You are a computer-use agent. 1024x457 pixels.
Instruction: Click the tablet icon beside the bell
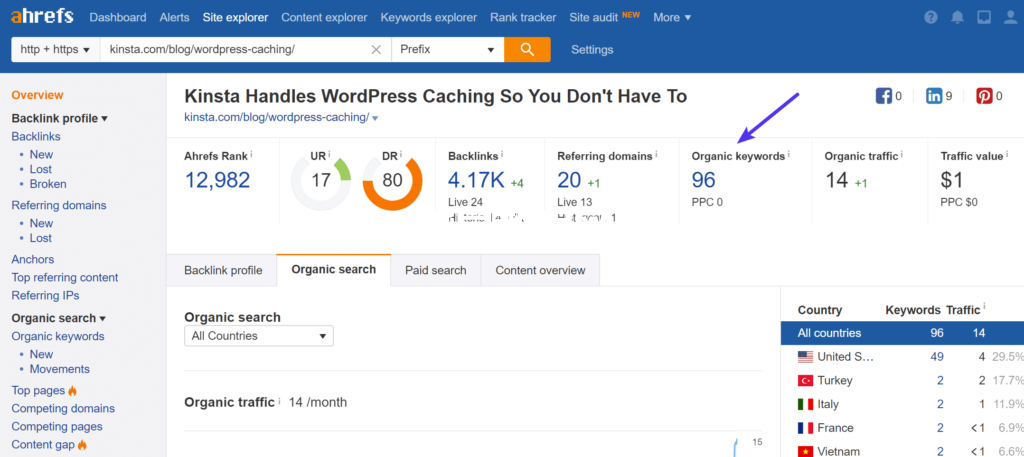(x=984, y=18)
